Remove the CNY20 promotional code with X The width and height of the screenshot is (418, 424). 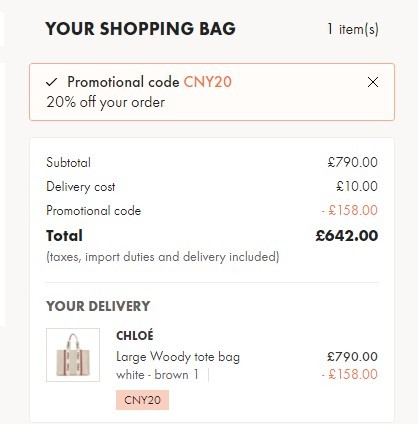373,82
